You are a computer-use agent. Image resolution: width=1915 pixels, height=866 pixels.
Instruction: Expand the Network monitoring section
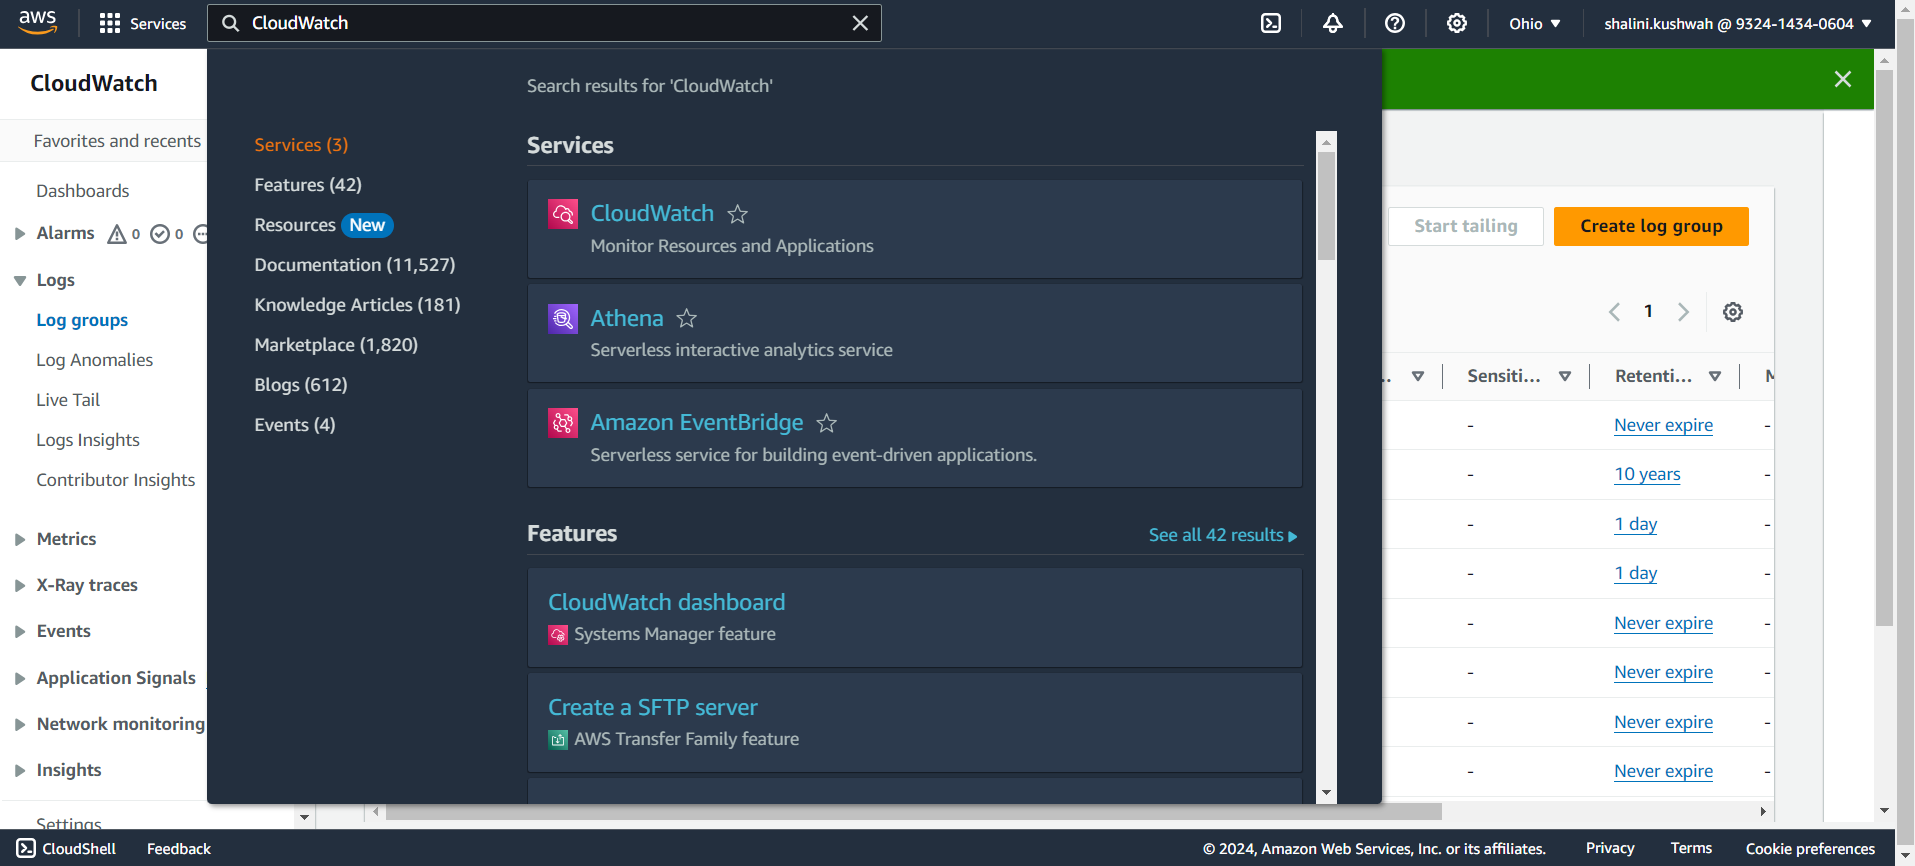point(19,725)
